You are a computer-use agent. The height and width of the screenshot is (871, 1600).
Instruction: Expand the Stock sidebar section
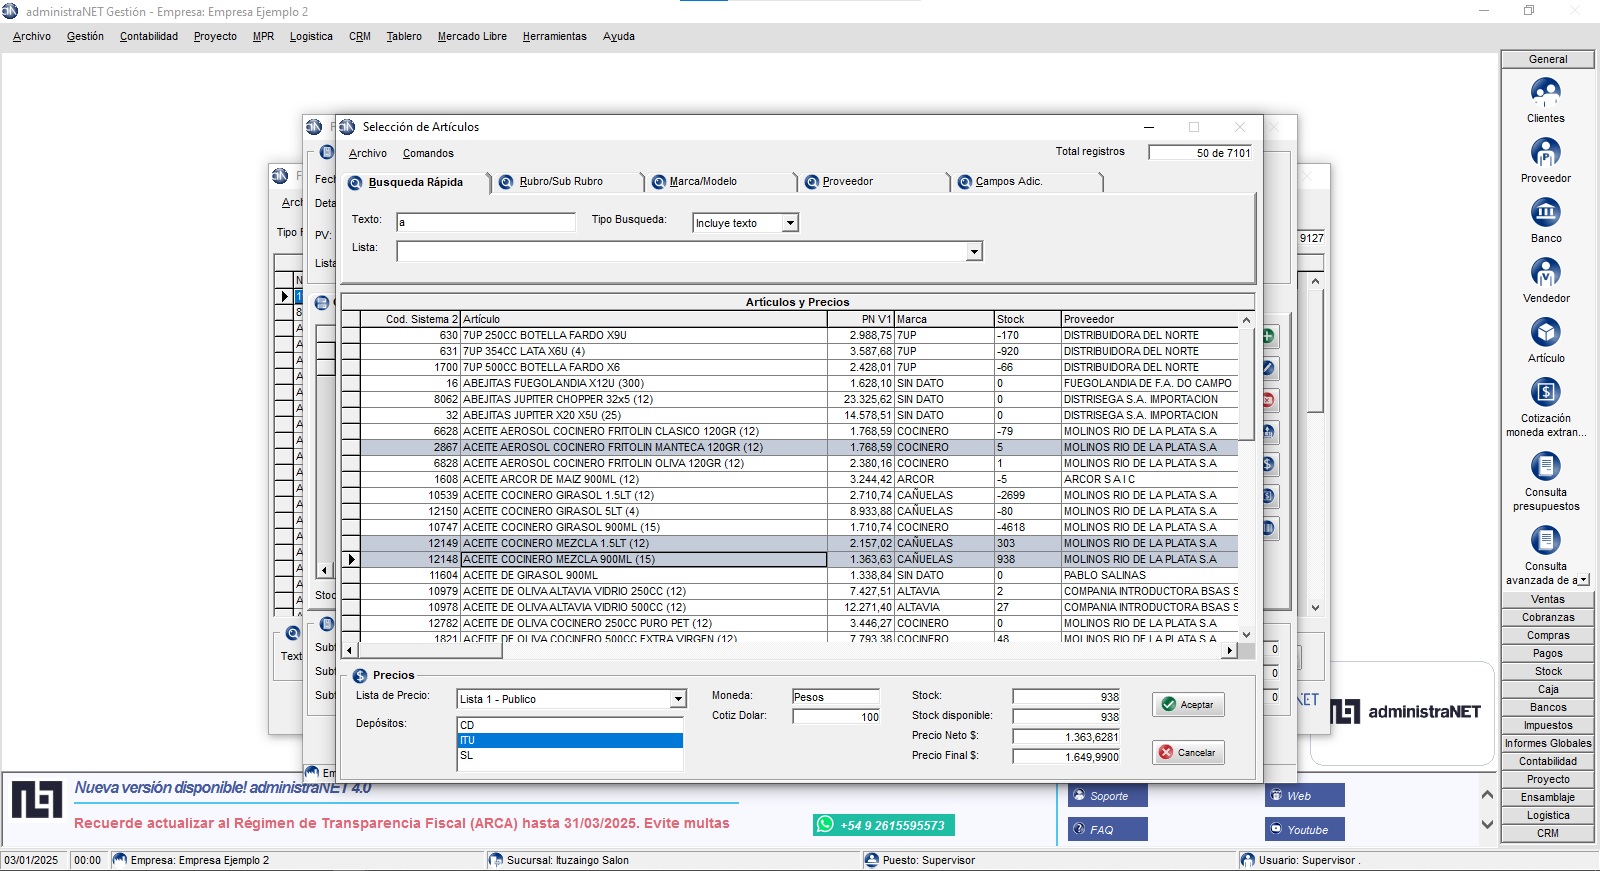coord(1548,672)
